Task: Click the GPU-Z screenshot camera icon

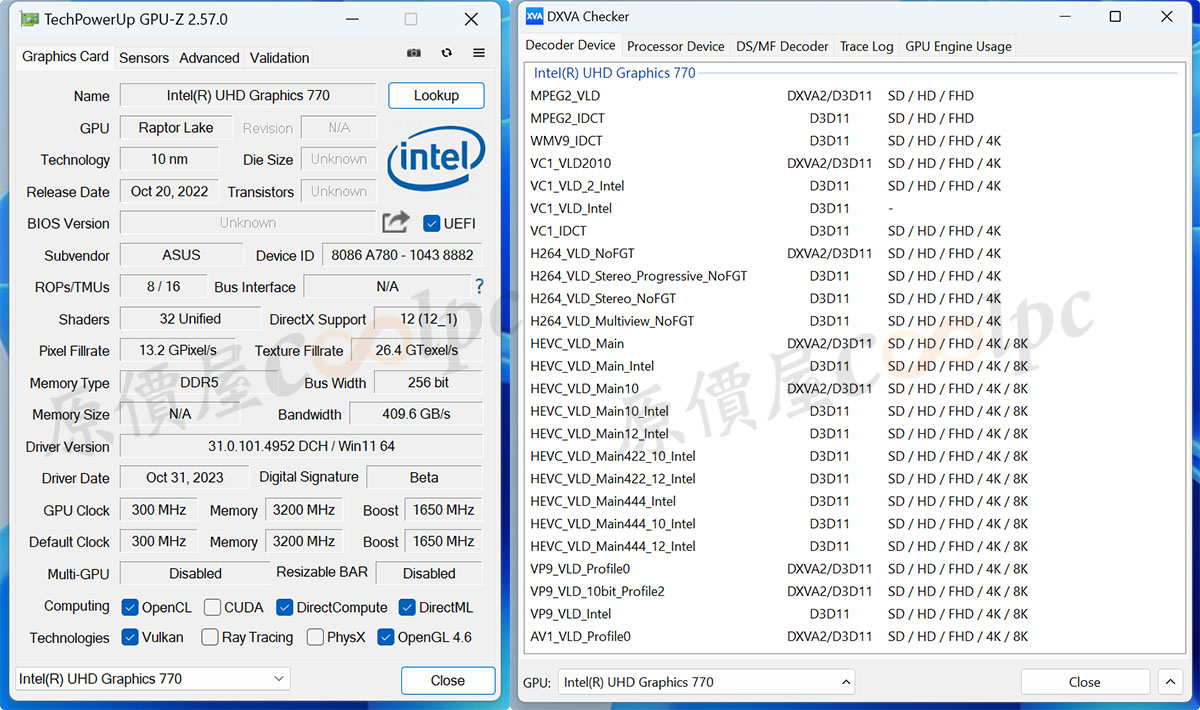Action: pos(414,53)
